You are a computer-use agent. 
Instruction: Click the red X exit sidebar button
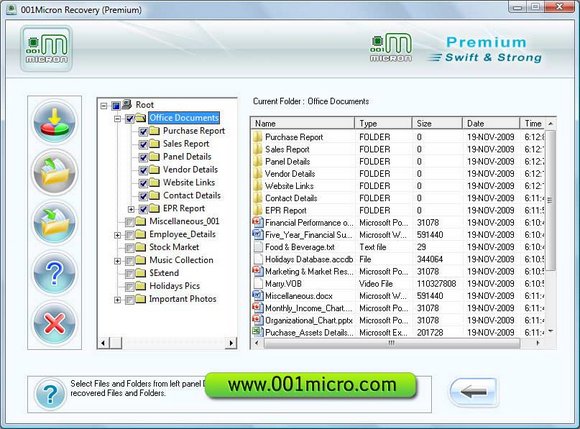point(54,324)
